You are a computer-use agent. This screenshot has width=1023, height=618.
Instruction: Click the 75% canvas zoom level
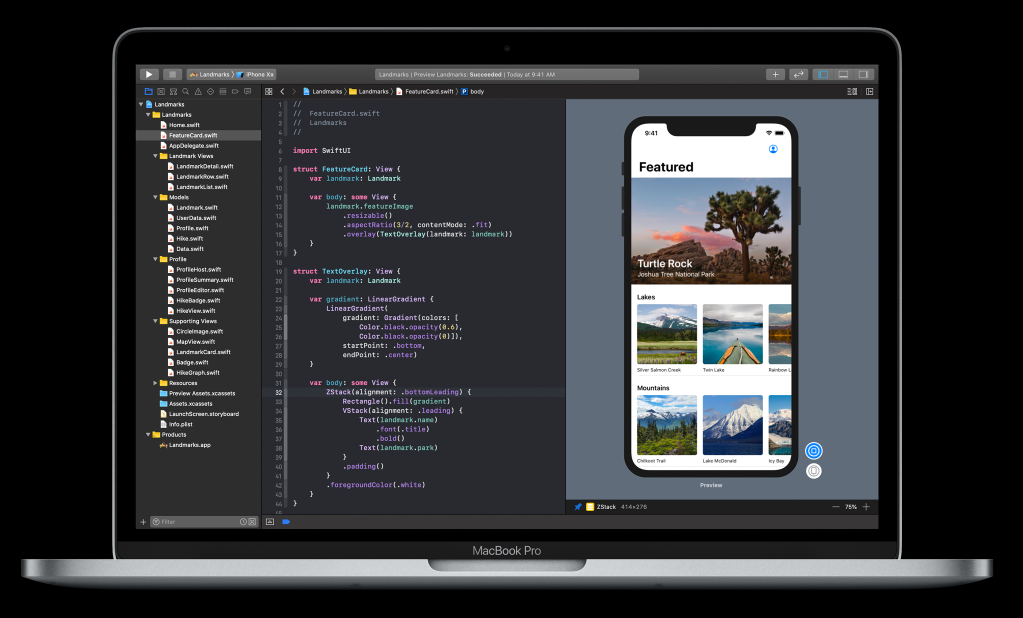(851, 506)
